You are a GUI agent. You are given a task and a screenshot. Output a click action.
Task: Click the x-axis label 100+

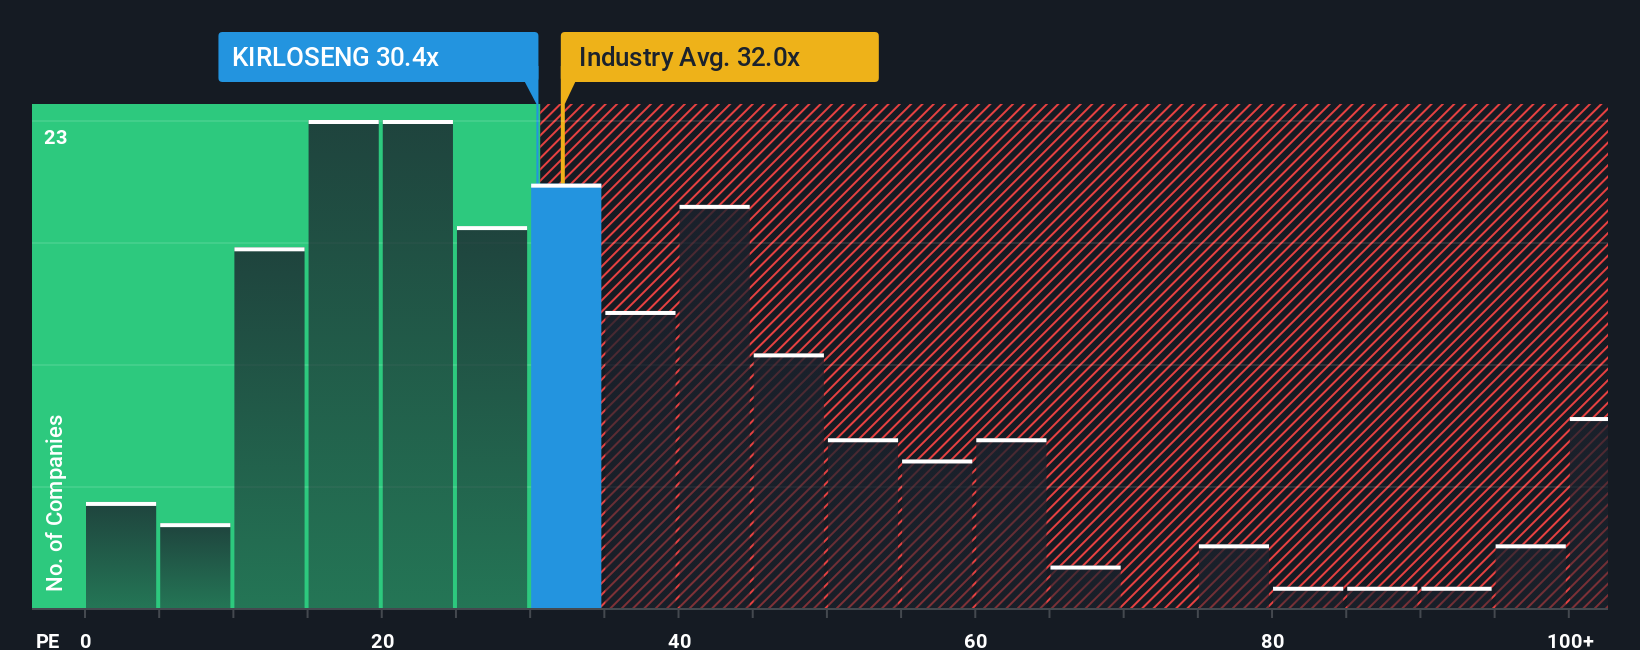[1570, 640]
